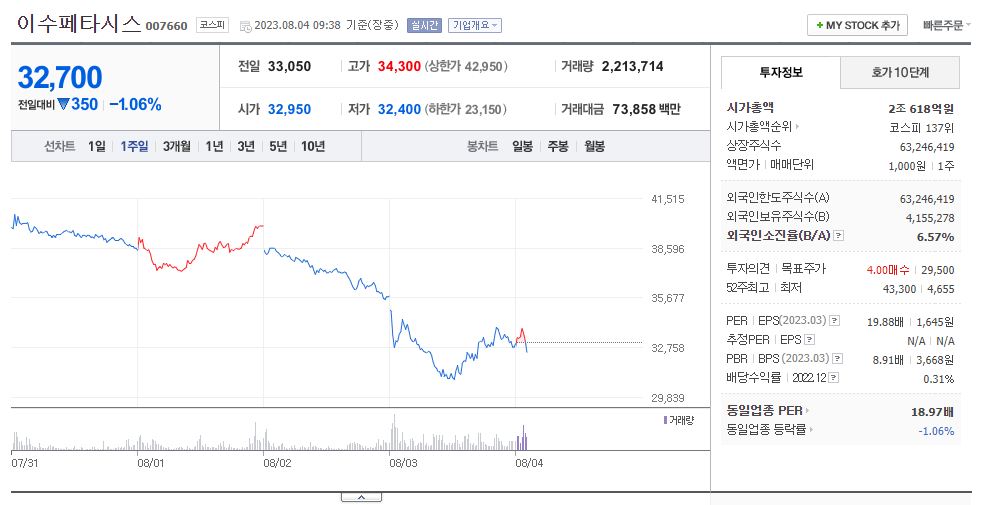
Task: Click the 시가 value 32,950
Action: (x=289, y=109)
